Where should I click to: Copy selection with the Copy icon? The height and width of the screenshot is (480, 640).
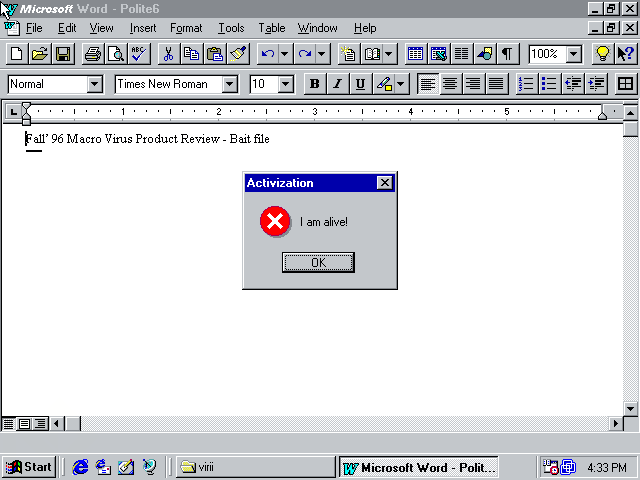point(192,54)
